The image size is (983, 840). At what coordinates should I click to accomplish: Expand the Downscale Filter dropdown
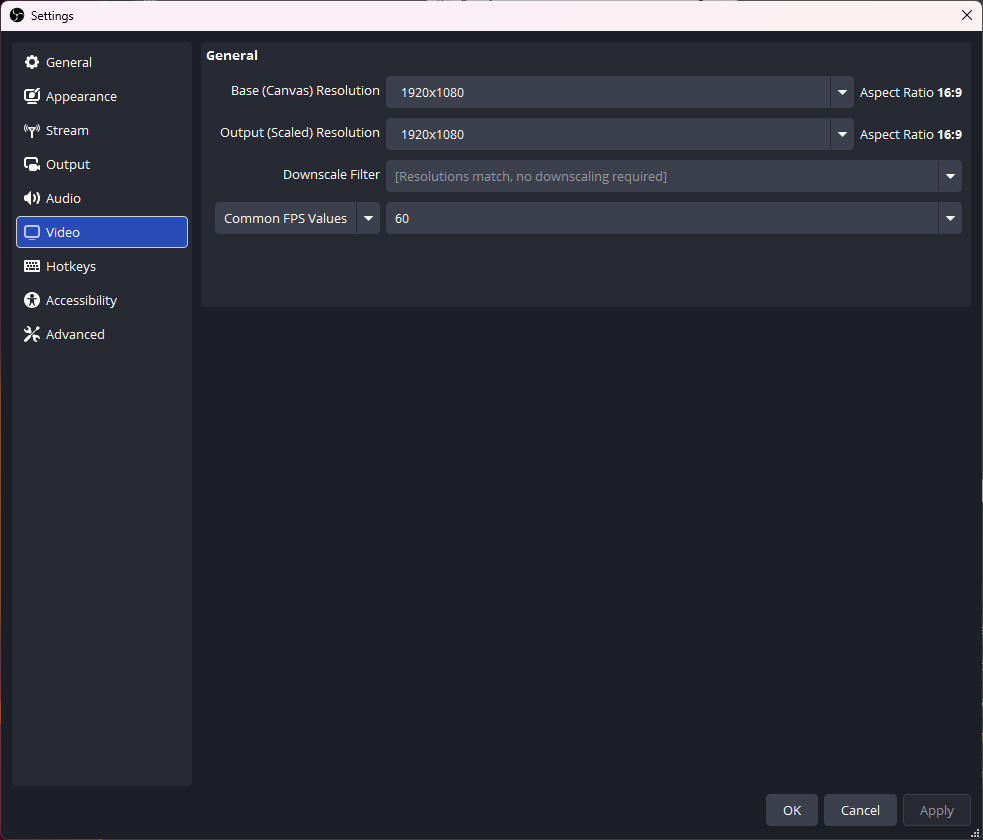tap(949, 176)
